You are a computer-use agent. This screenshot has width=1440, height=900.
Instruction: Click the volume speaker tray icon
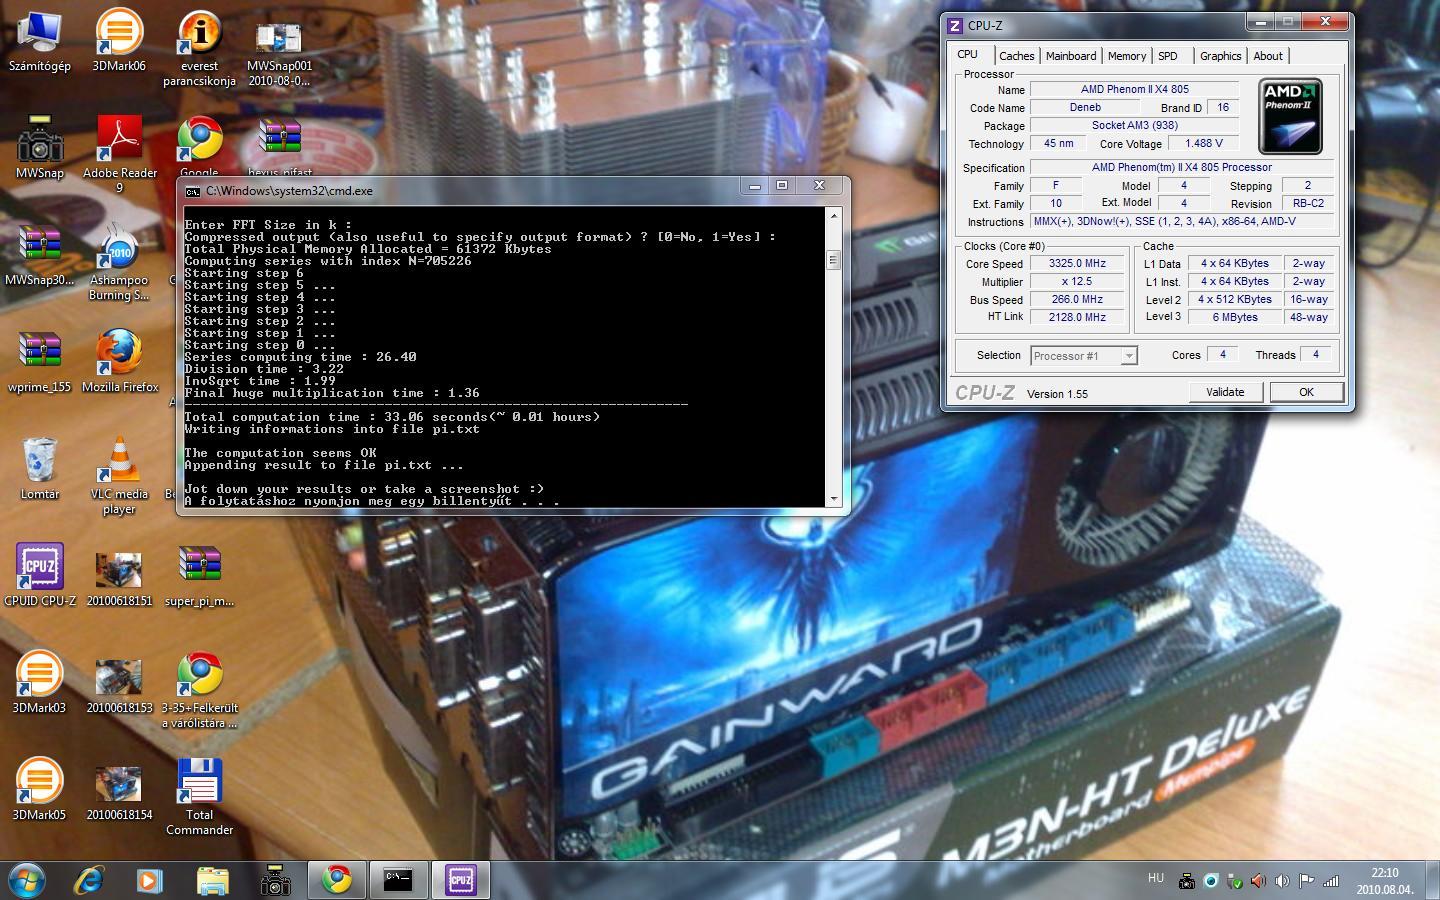tap(1283, 881)
